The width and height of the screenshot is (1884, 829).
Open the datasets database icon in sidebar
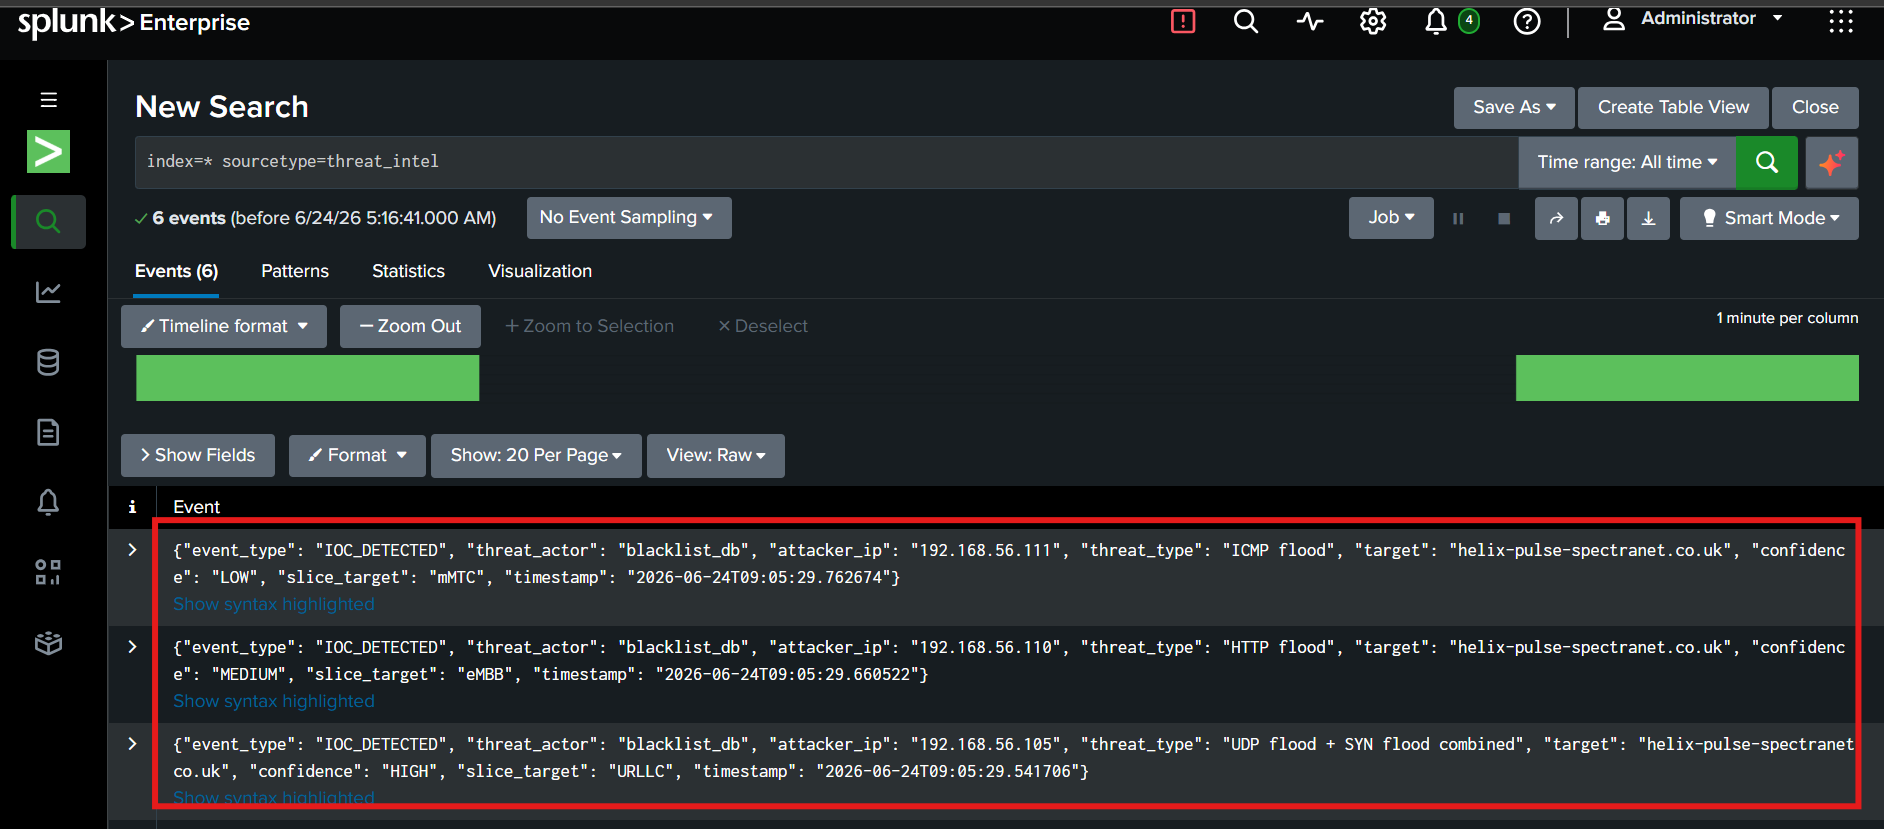[x=48, y=362]
